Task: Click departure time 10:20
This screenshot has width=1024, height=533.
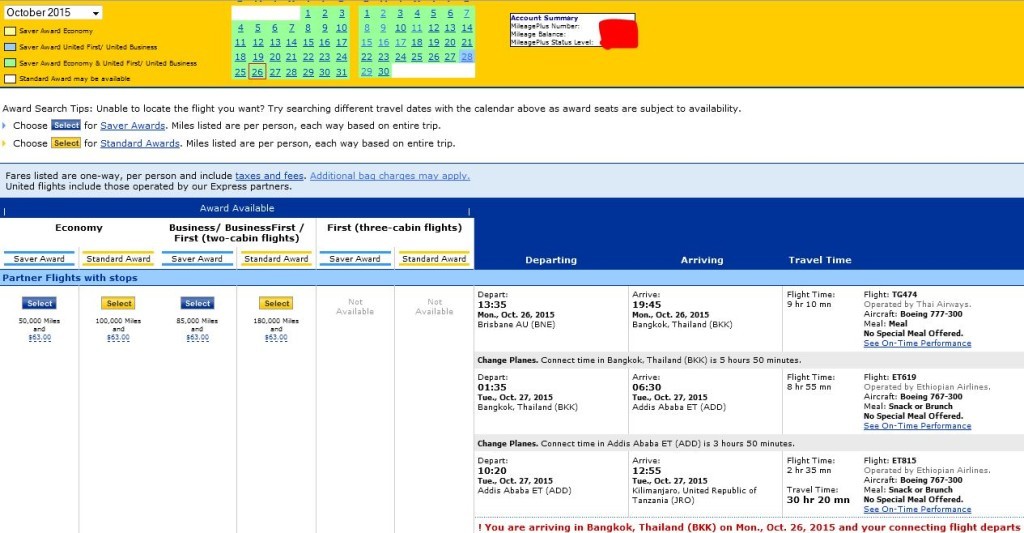Action: 492,471
